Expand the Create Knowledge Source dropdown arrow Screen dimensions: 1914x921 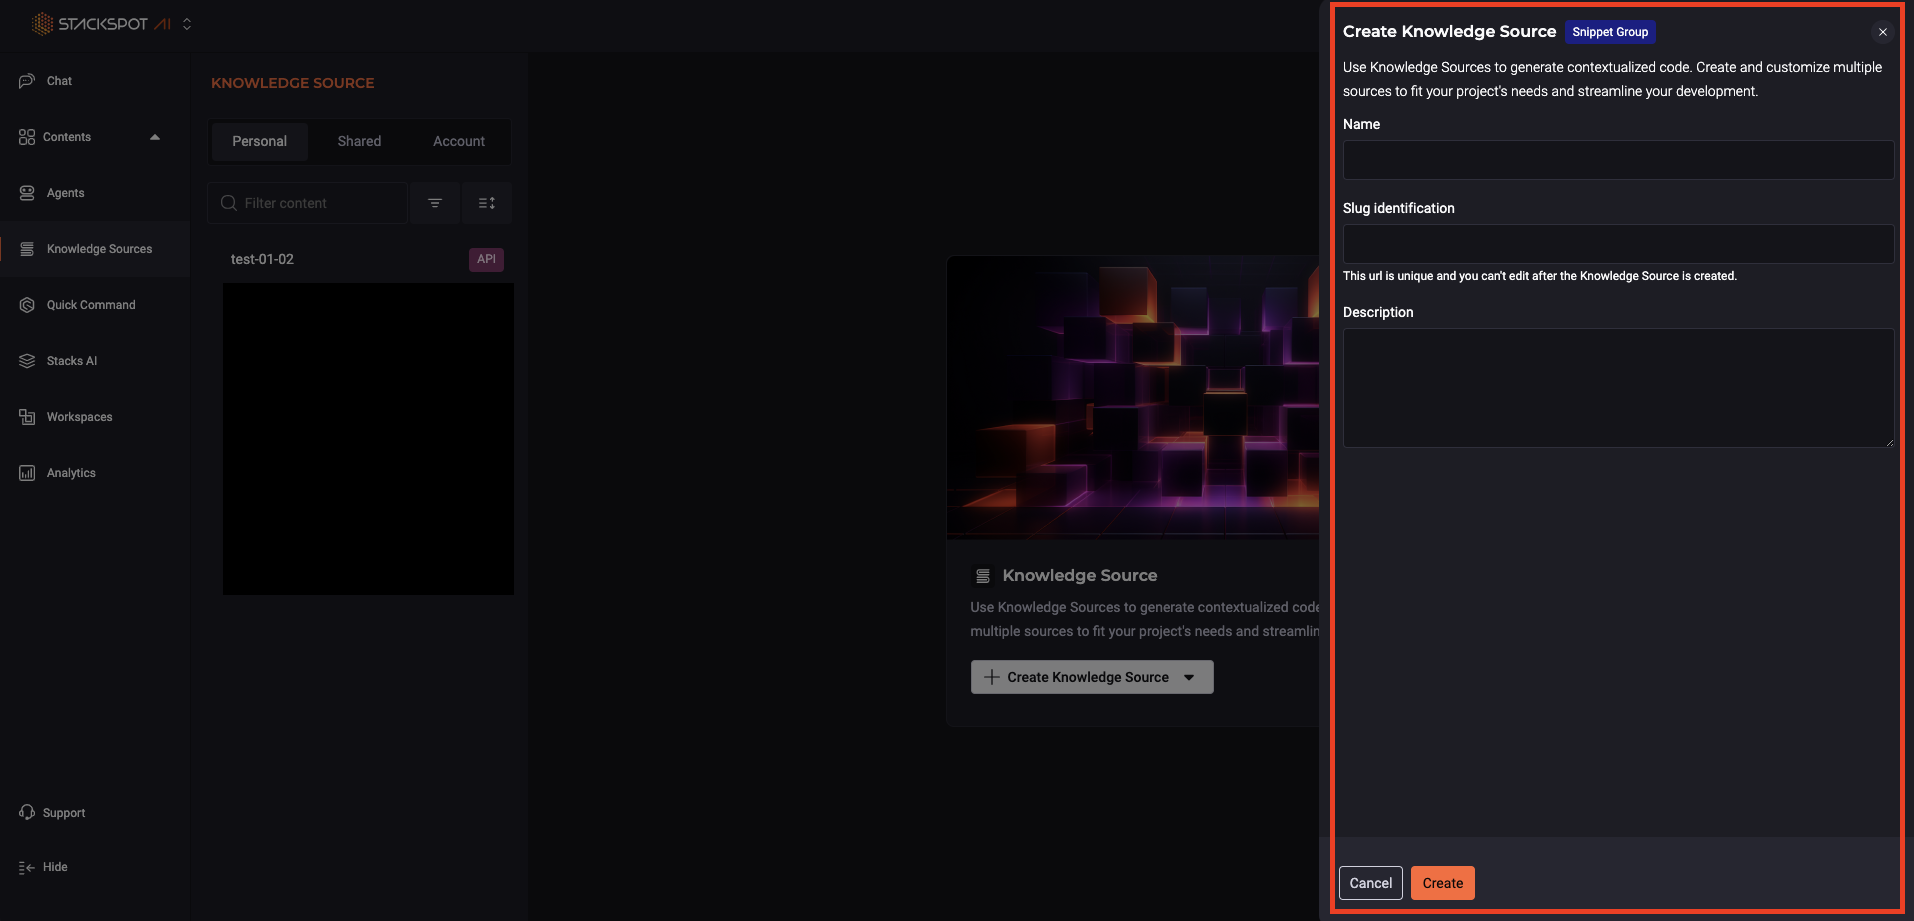tap(1189, 677)
